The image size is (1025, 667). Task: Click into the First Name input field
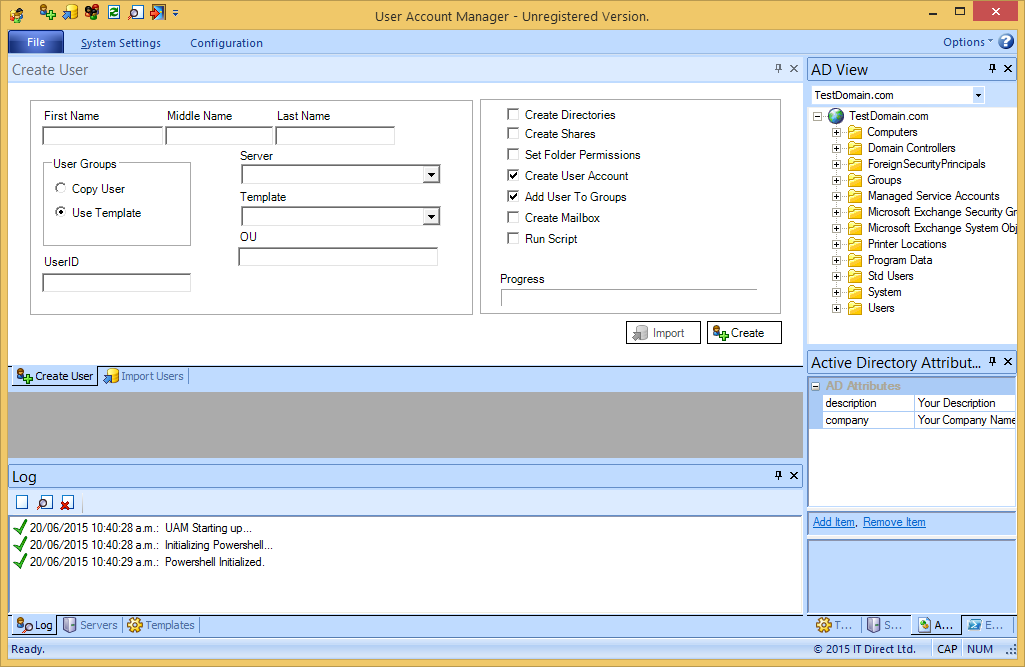coord(102,136)
